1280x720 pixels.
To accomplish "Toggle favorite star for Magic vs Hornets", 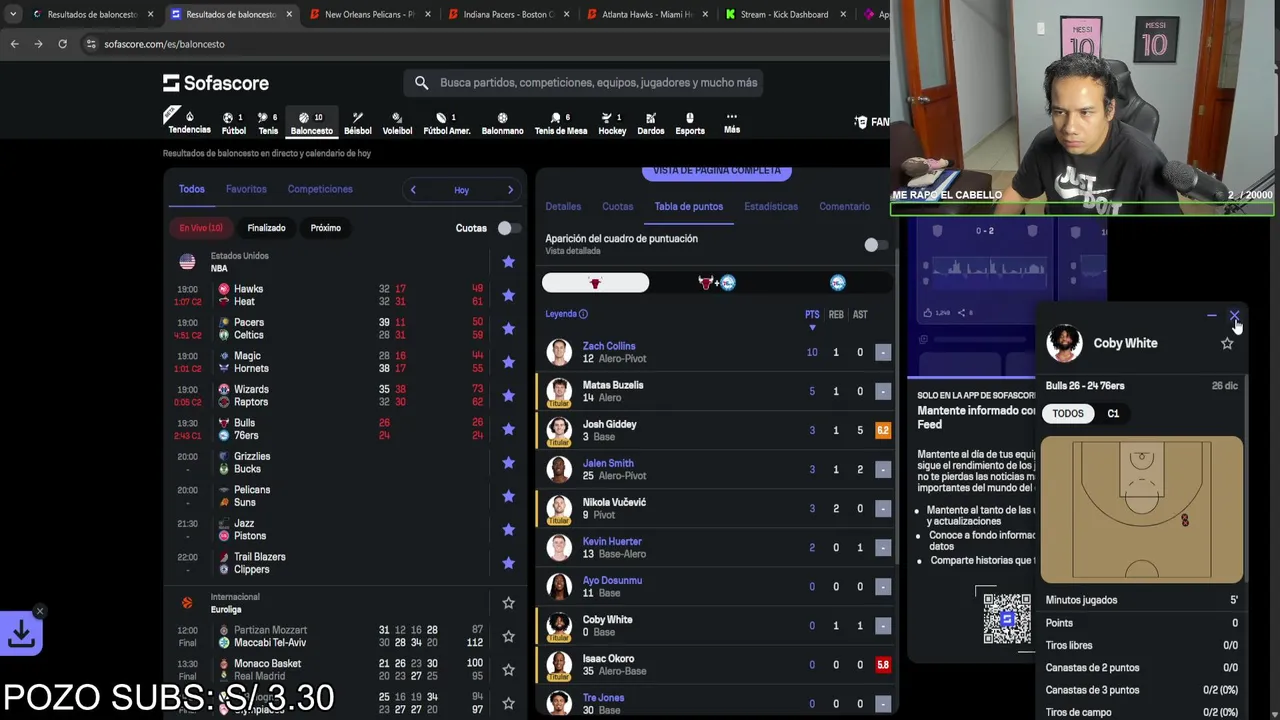I will (x=508, y=362).
